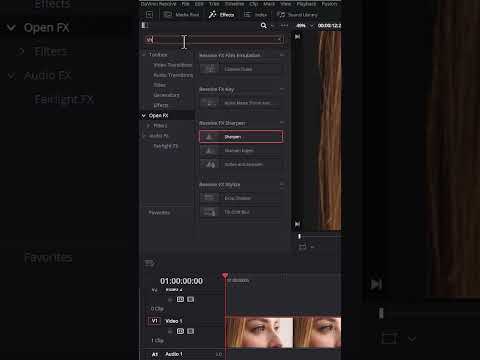
Task: Select Titles in the Toolbox
Action: (160, 85)
